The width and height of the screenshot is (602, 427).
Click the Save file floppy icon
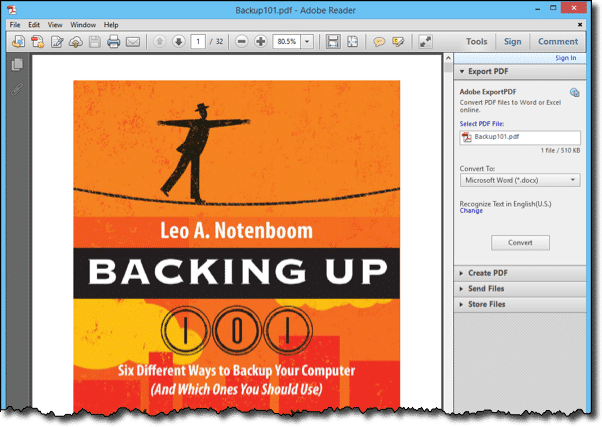94,41
